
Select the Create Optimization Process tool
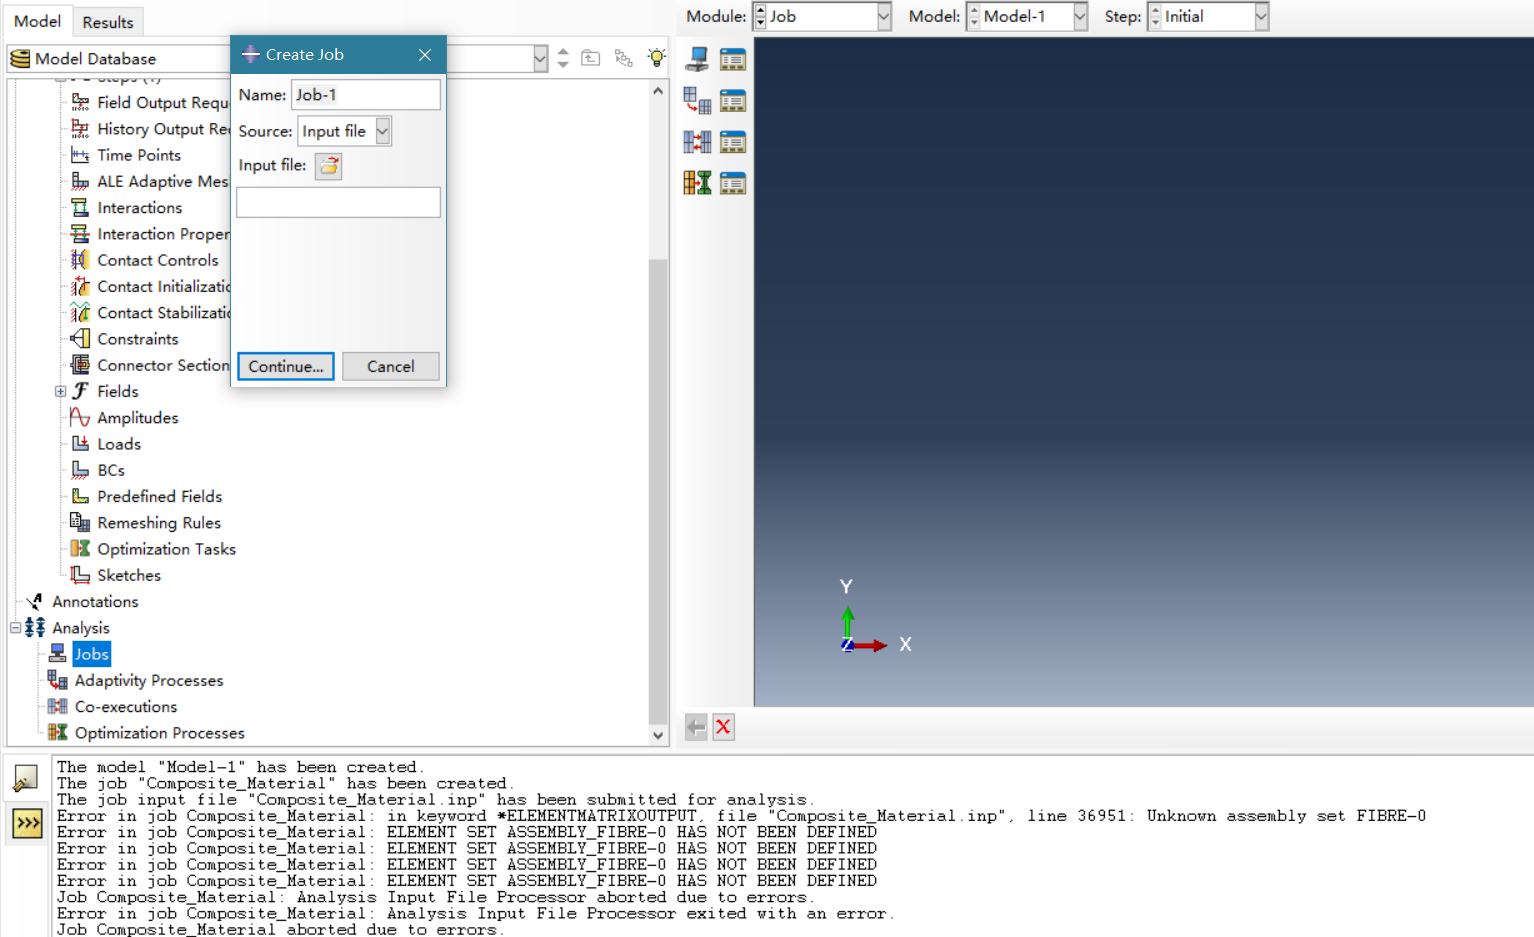click(697, 182)
